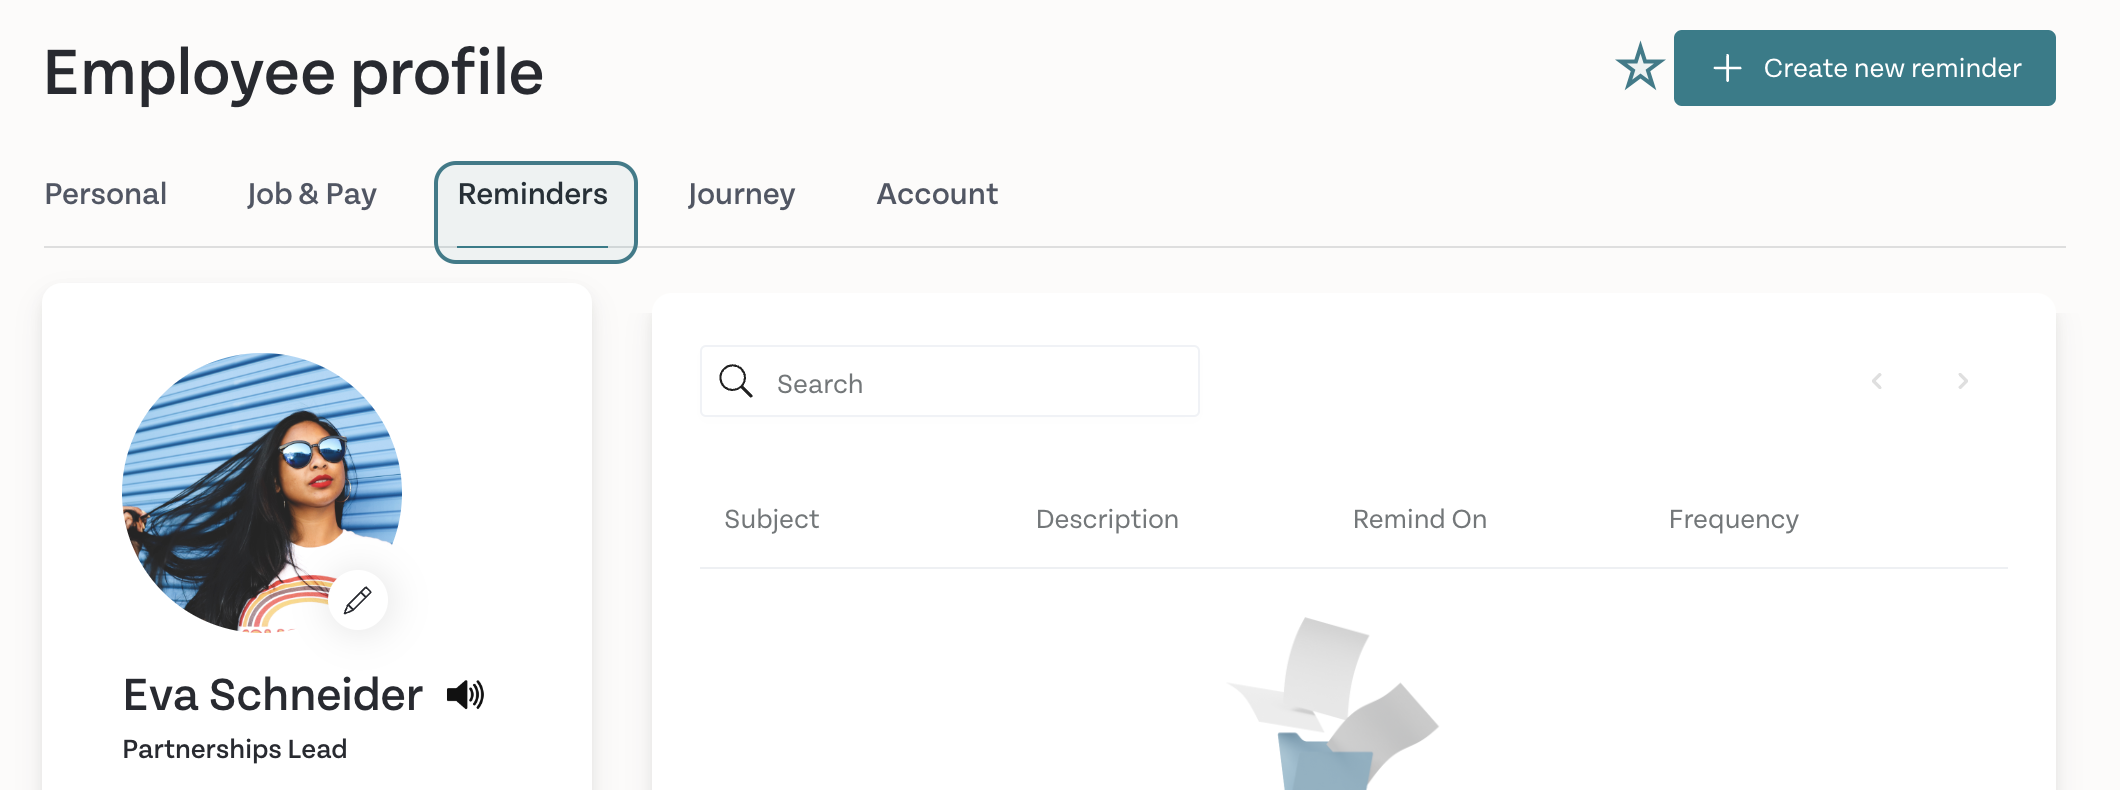Open the Personal tab
Image resolution: width=2120 pixels, height=790 pixels.
tap(106, 194)
